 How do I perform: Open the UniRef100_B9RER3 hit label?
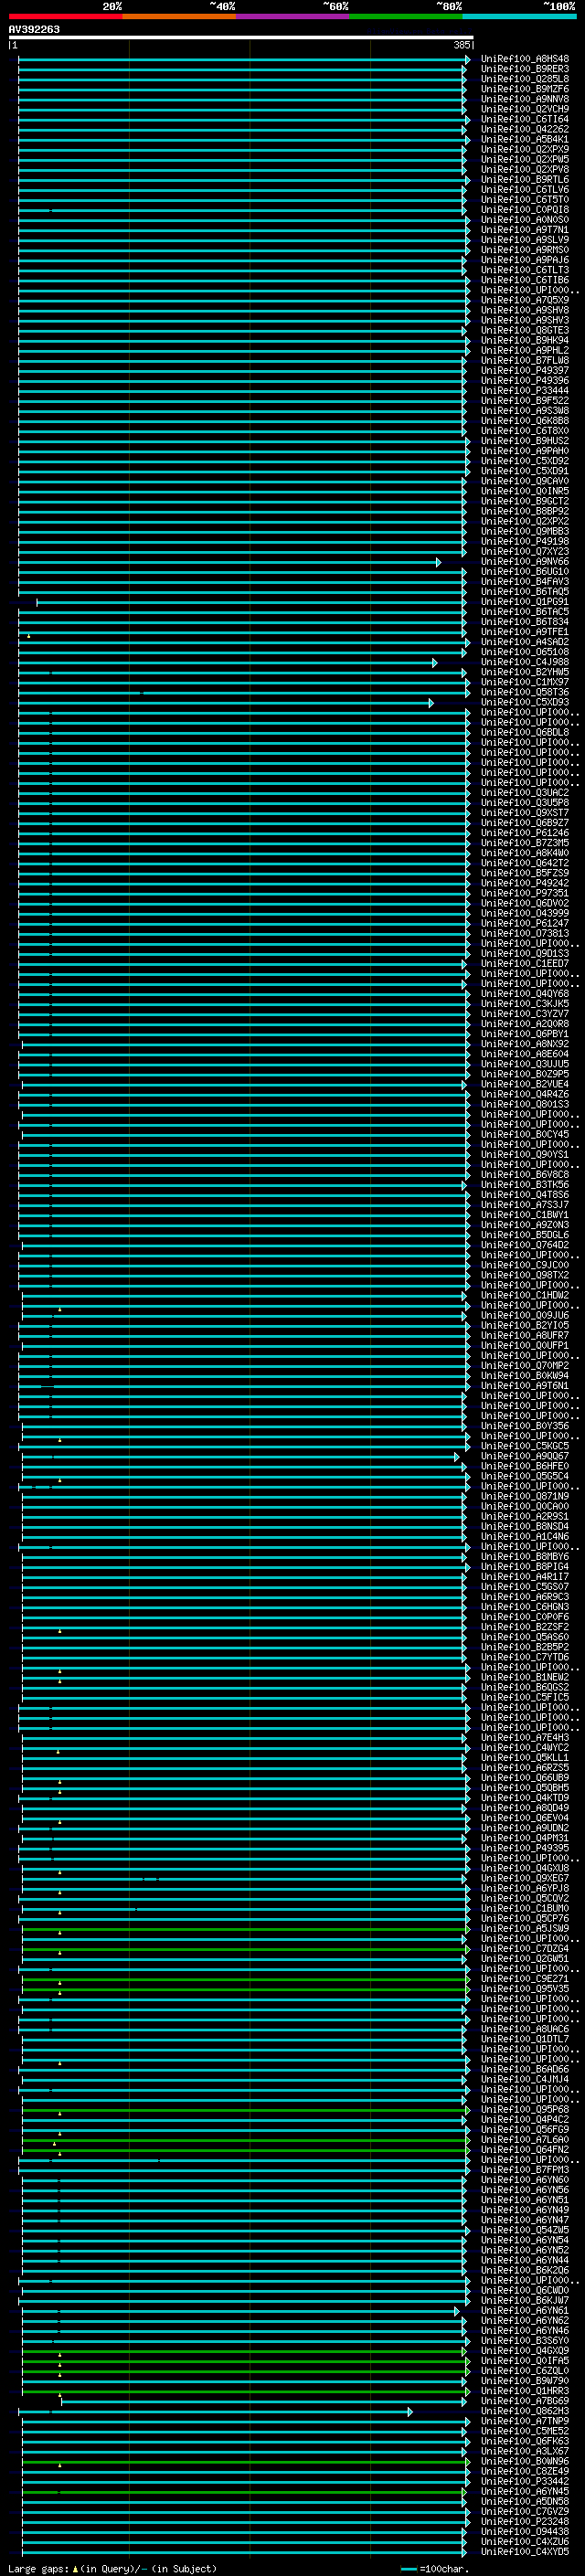(524, 69)
